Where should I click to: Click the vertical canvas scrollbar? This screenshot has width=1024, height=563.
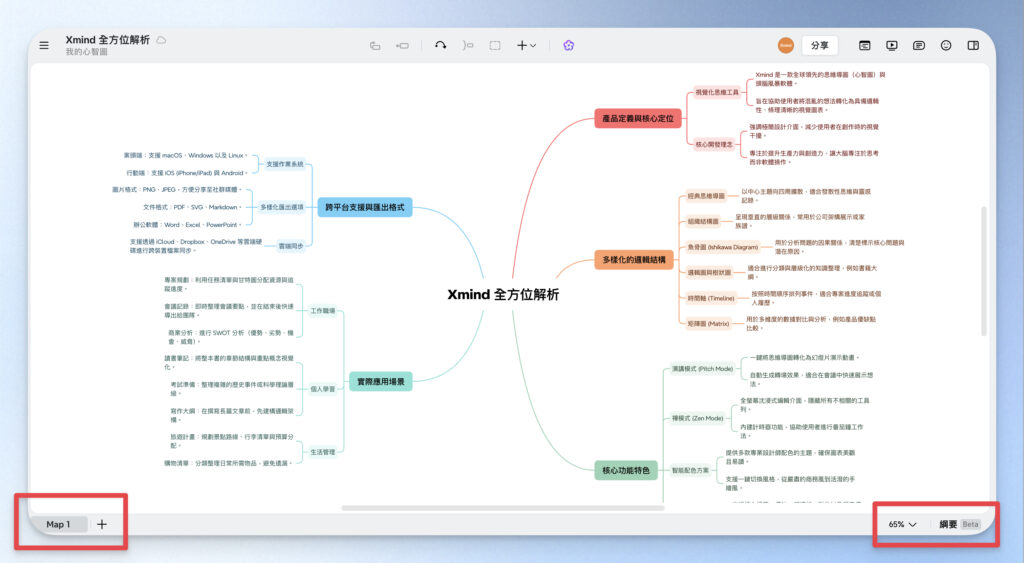coord(984,270)
